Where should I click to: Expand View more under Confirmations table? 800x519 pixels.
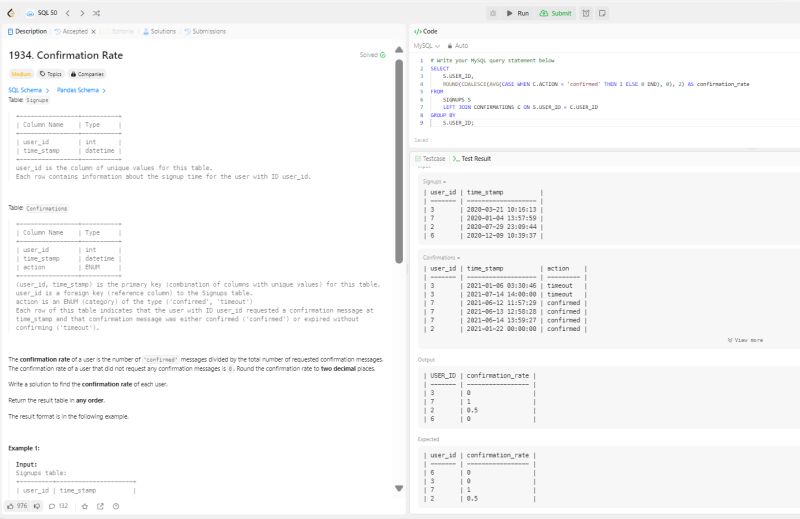click(x=745, y=340)
